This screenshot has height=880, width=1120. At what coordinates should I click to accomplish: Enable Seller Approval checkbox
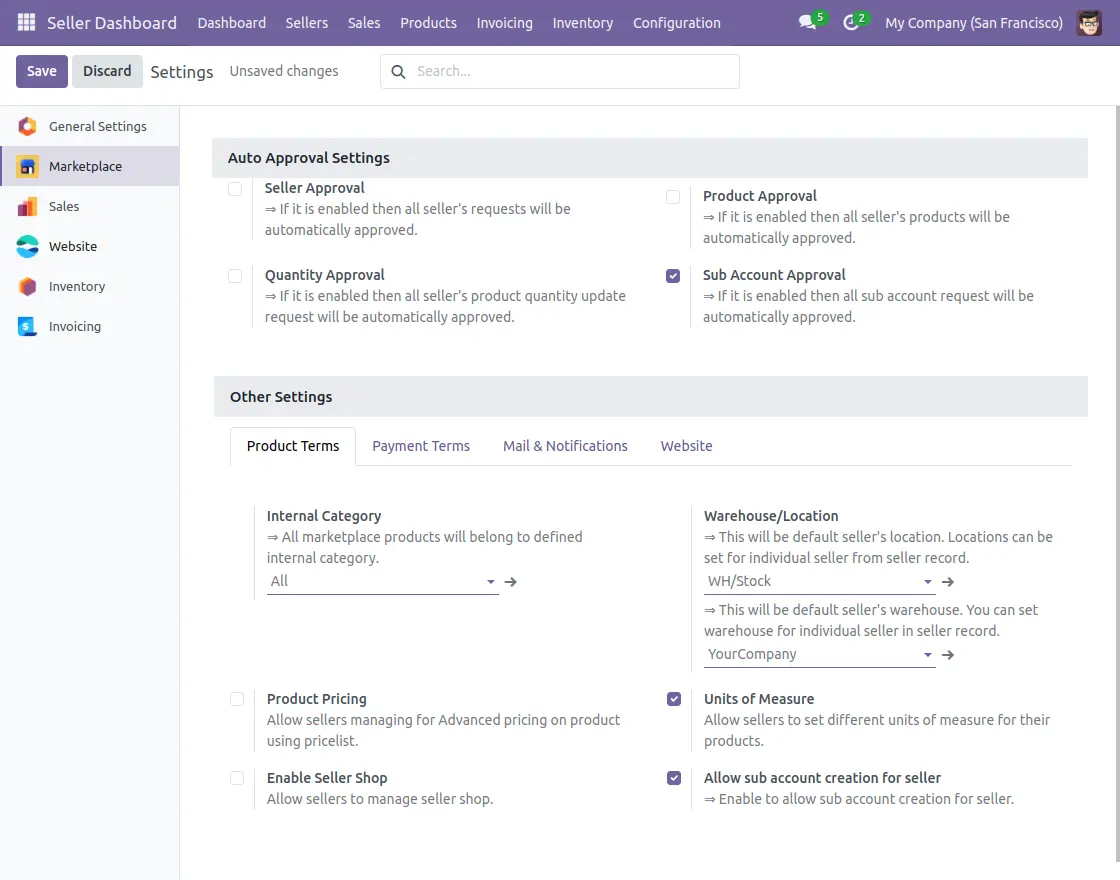(235, 189)
